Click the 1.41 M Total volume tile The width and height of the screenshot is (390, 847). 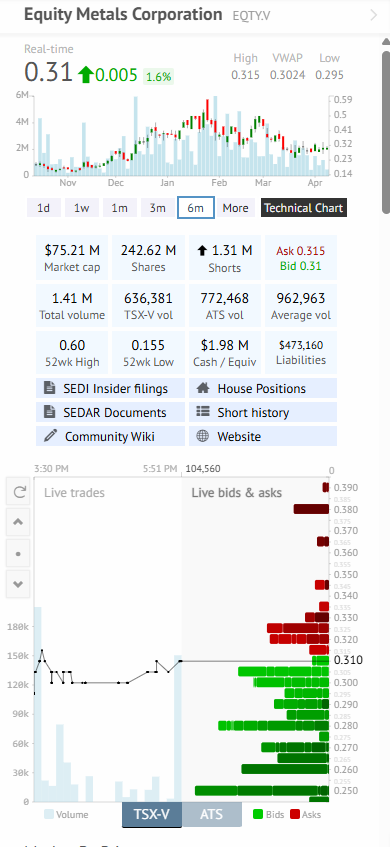click(x=72, y=305)
